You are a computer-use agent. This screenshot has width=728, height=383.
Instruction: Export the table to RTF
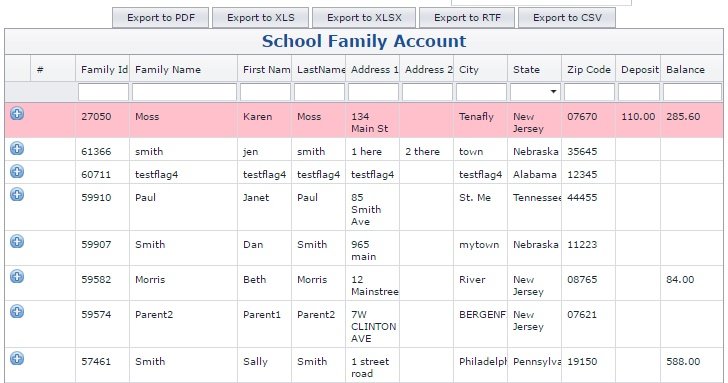[x=467, y=18]
